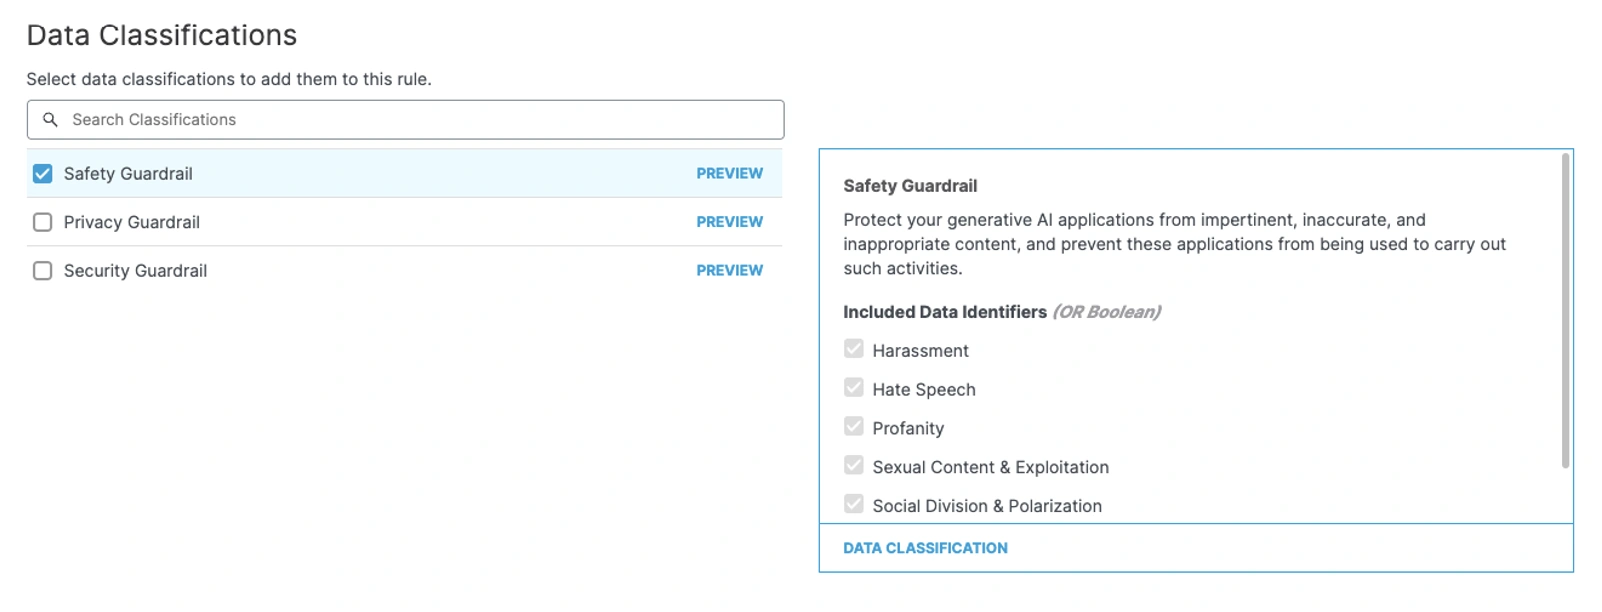Show the Security Guardrail preview
This screenshot has width=1602, height=612.
click(x=729, y=271)
